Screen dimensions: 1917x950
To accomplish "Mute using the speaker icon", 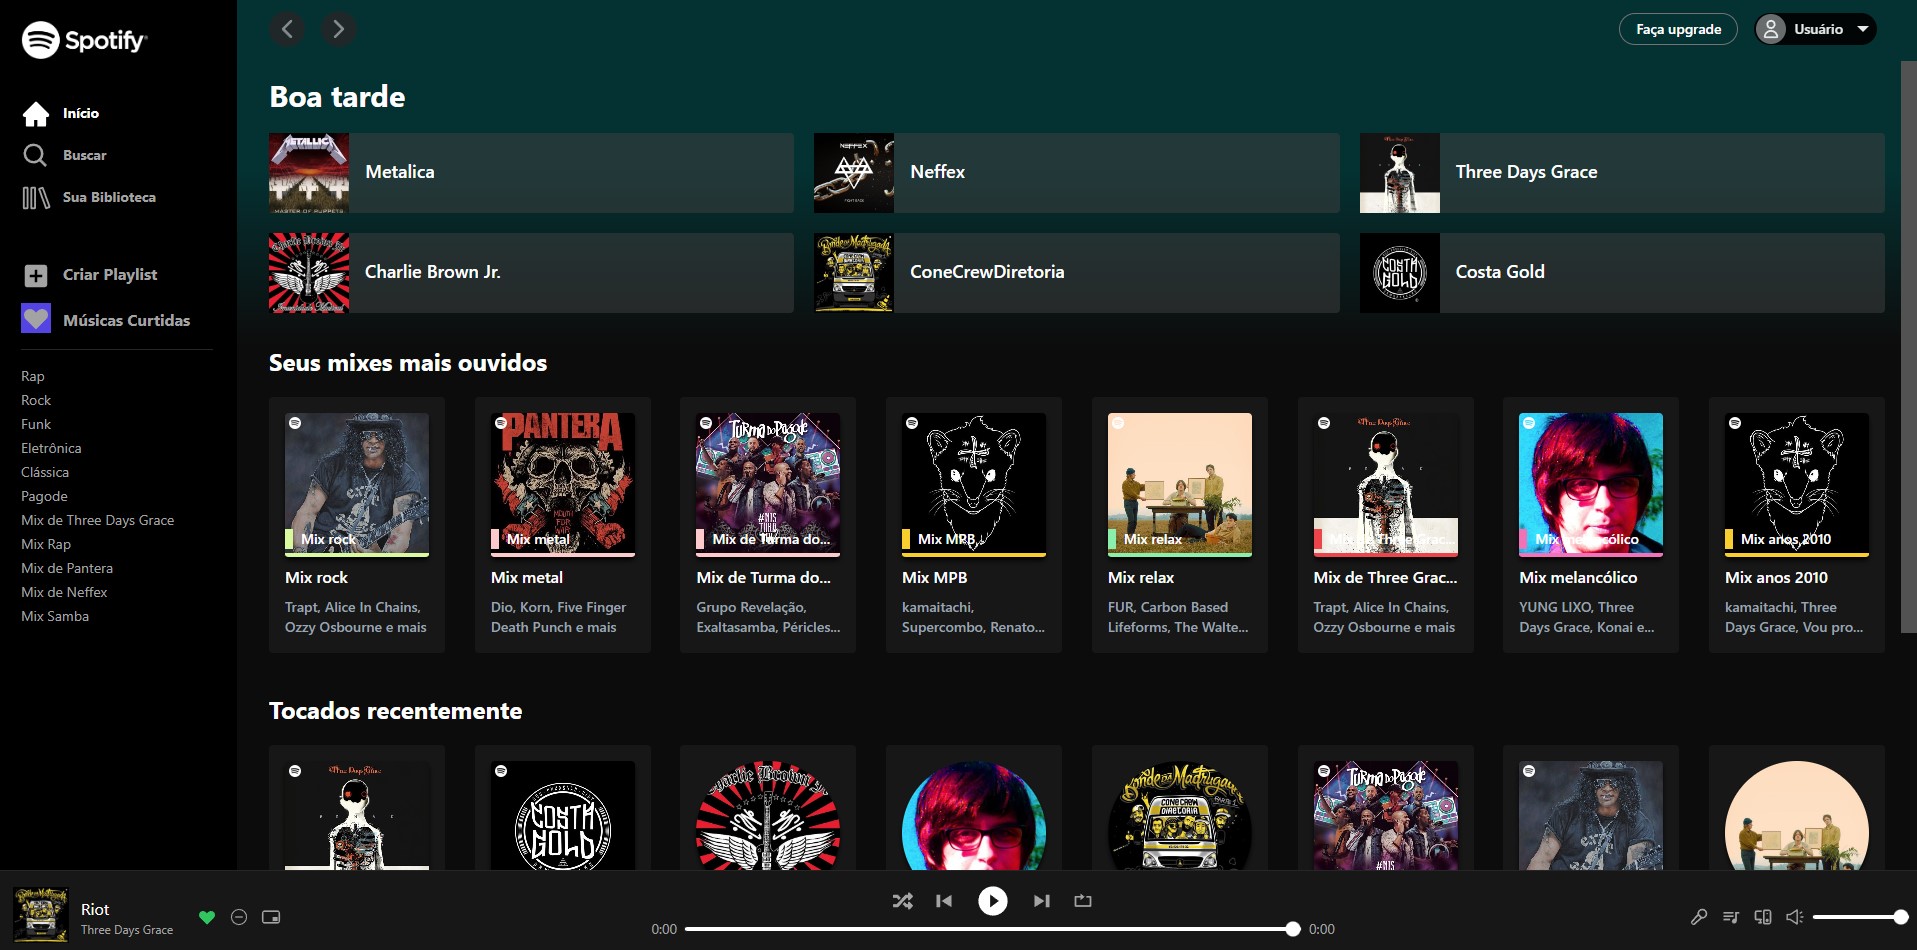I will [1795, 917].
